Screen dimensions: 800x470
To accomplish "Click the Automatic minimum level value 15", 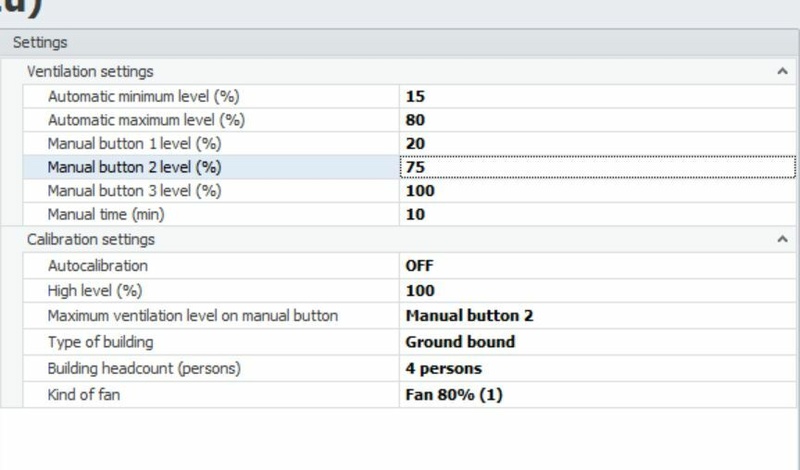I will click(415, 97).
